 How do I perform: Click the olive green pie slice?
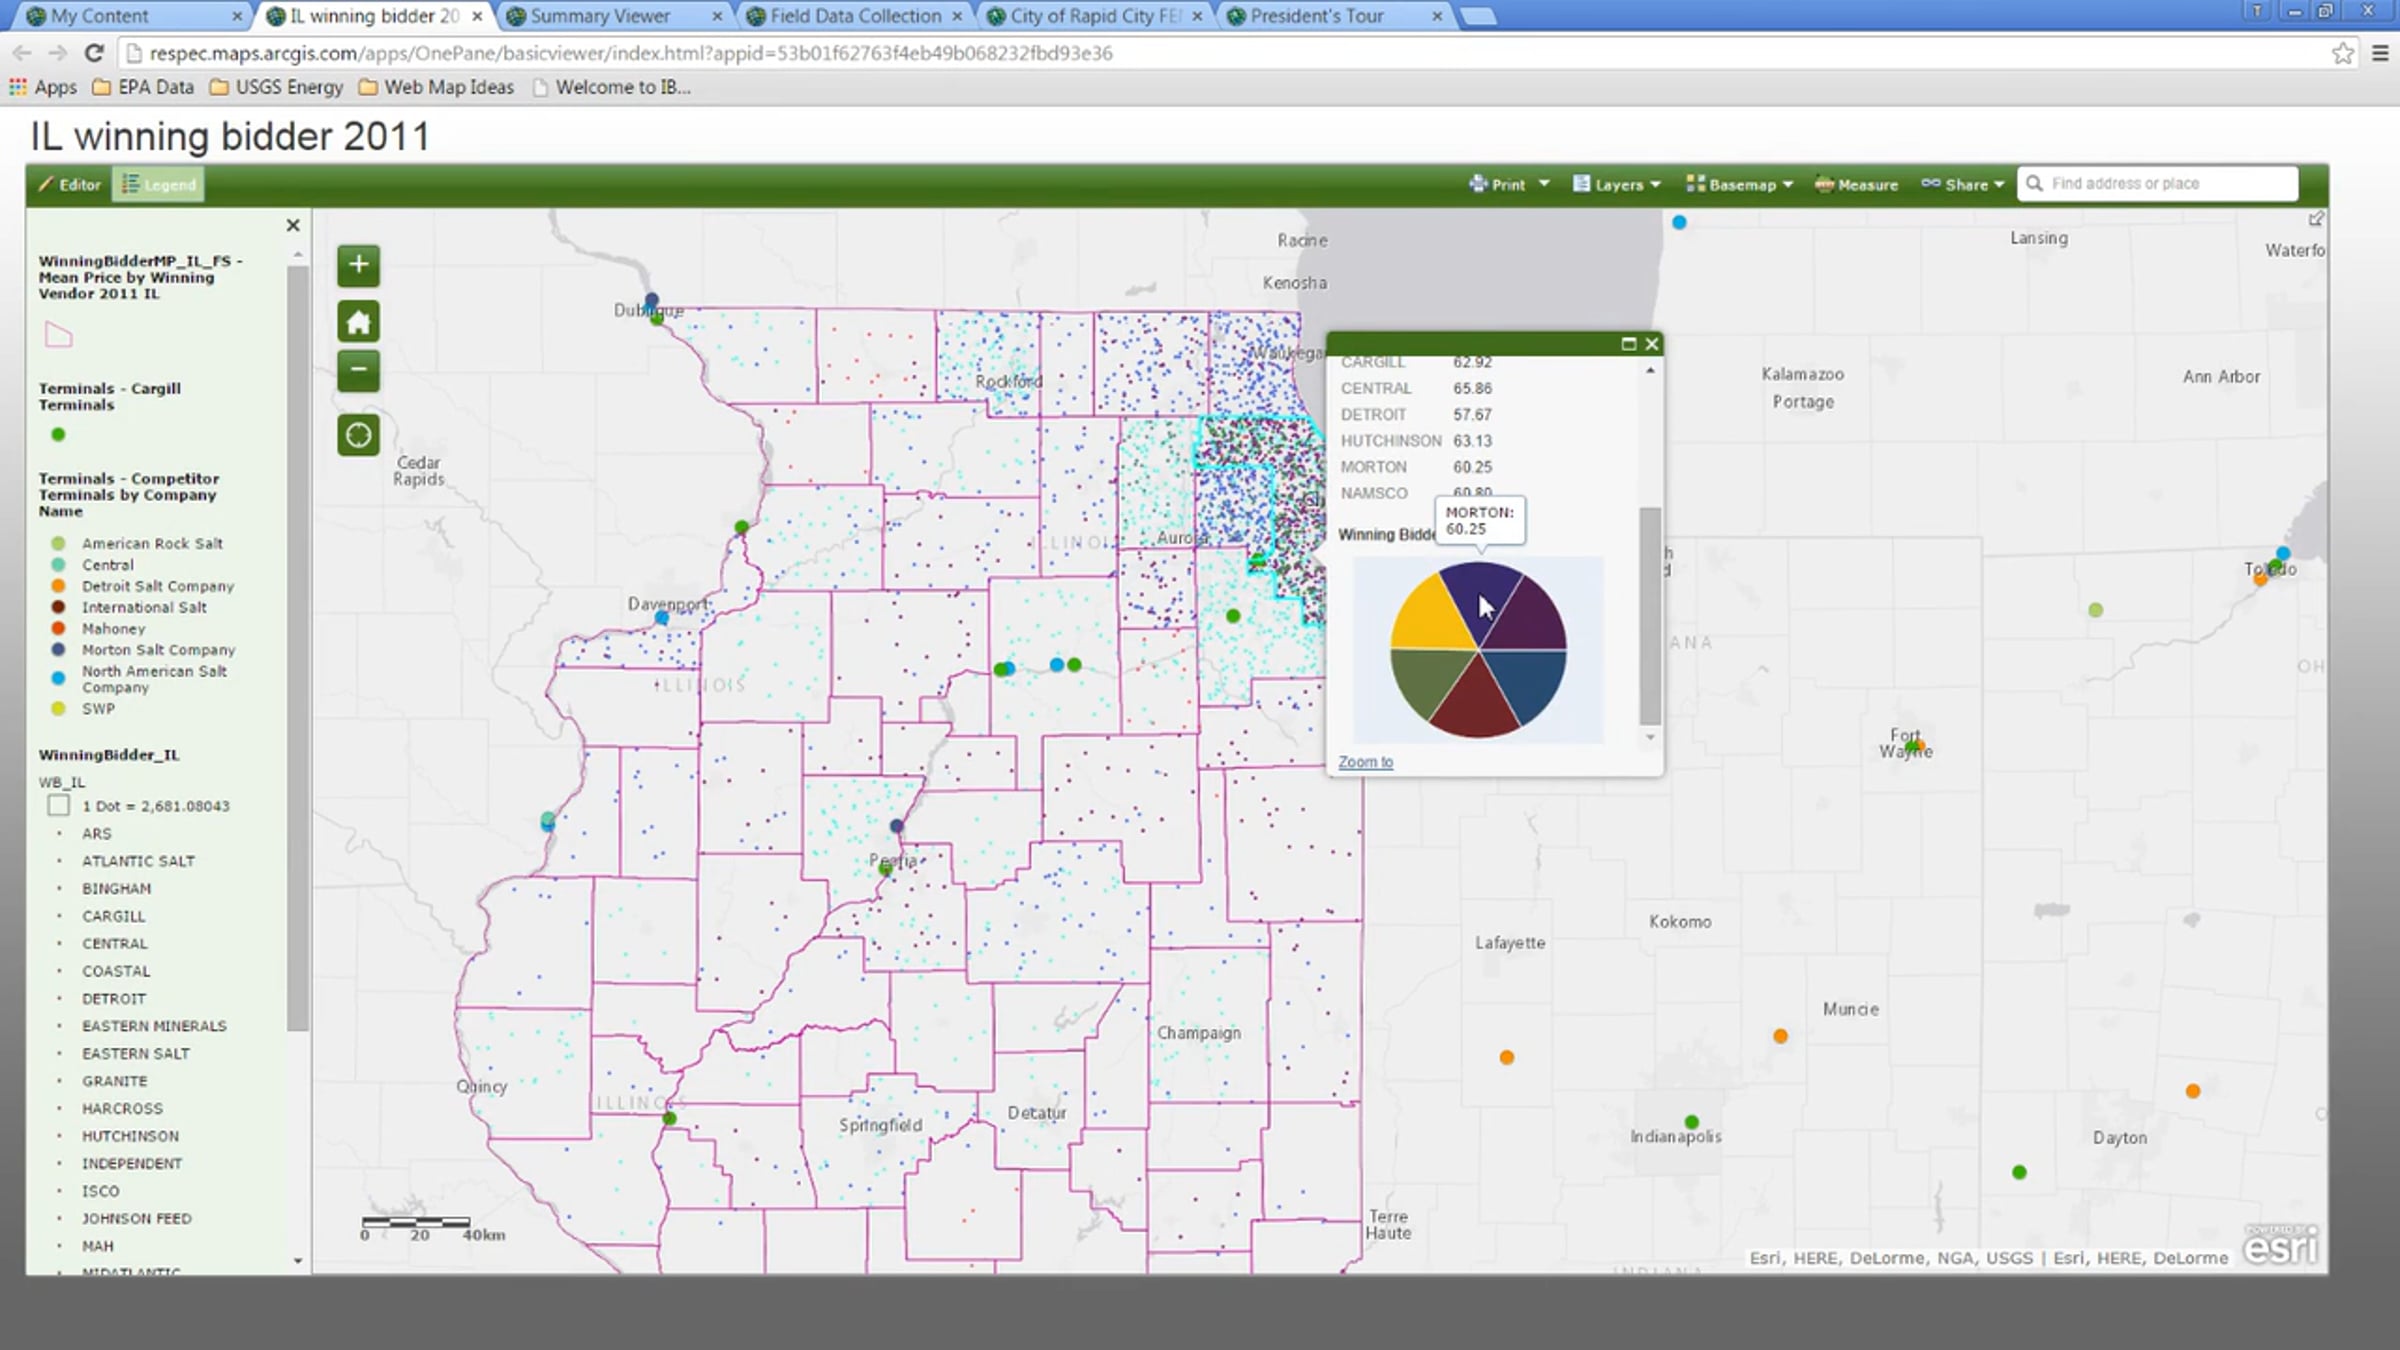coord(1428,682)
